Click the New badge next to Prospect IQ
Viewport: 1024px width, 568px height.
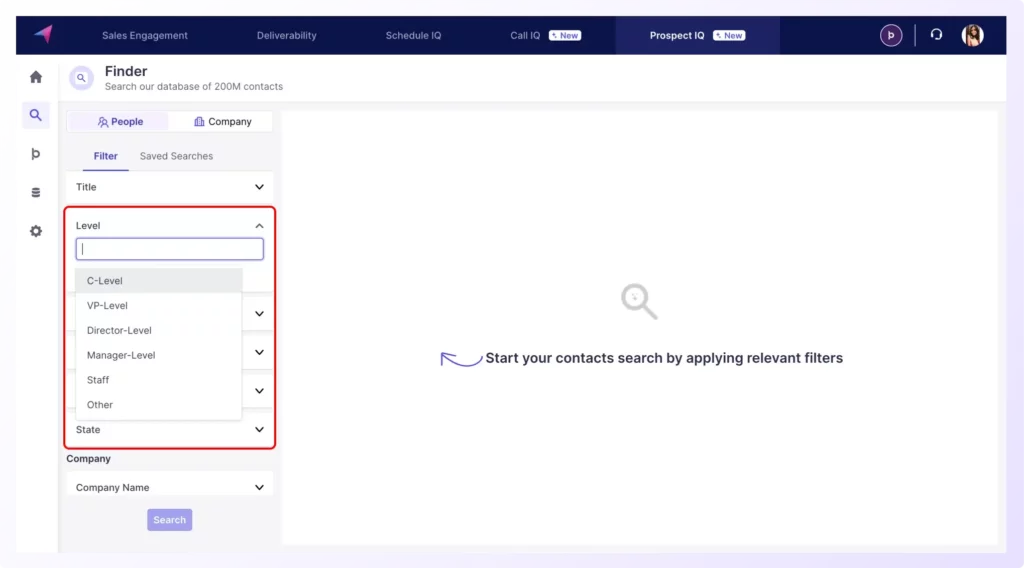click(x=729, y=35)
